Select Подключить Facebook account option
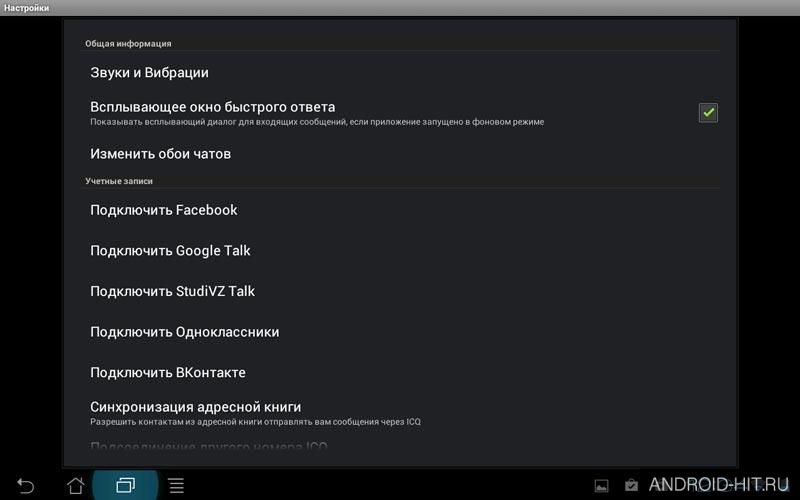The image size is (800, 500). [x=400, y=210]
